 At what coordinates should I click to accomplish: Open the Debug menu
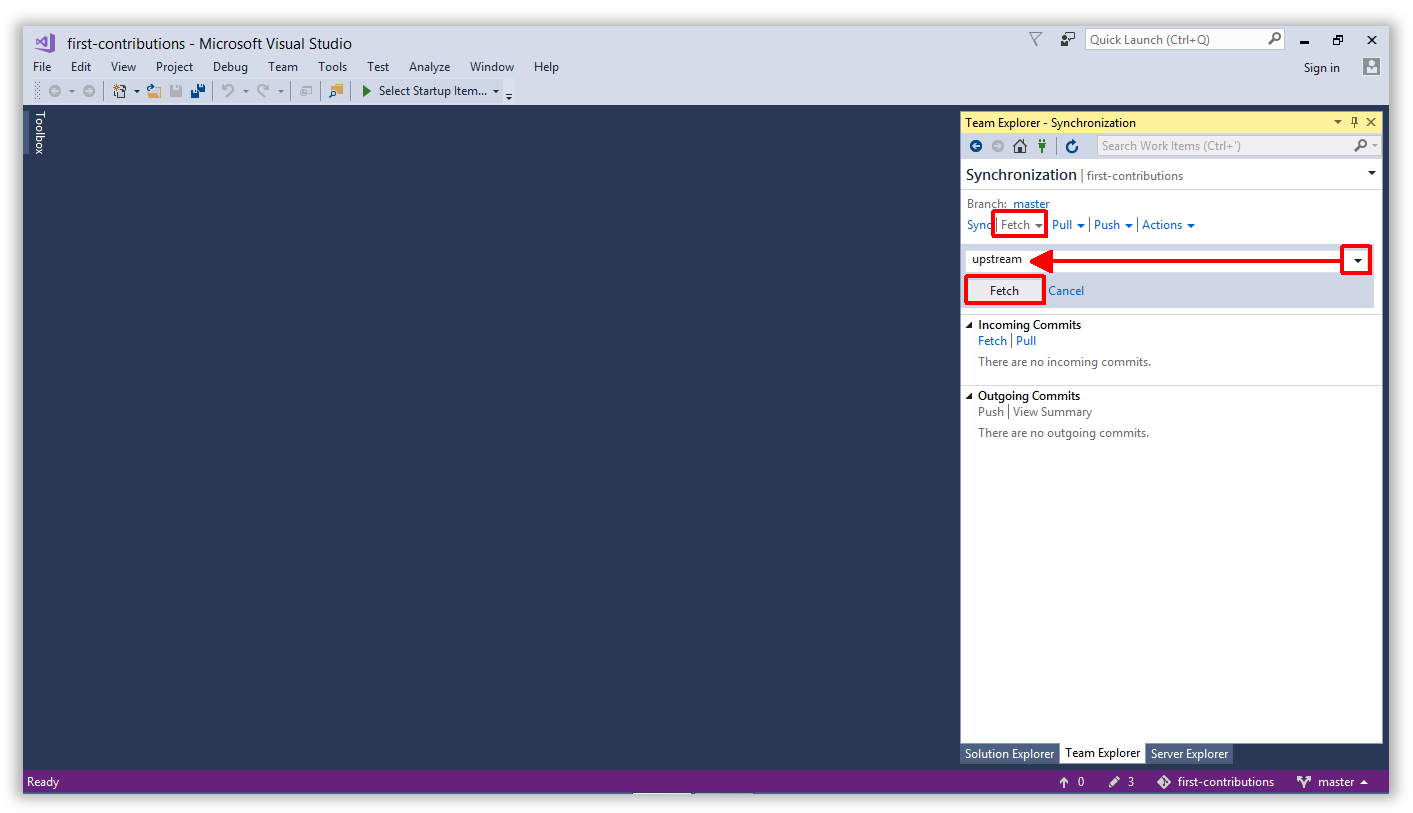[230, 67]
